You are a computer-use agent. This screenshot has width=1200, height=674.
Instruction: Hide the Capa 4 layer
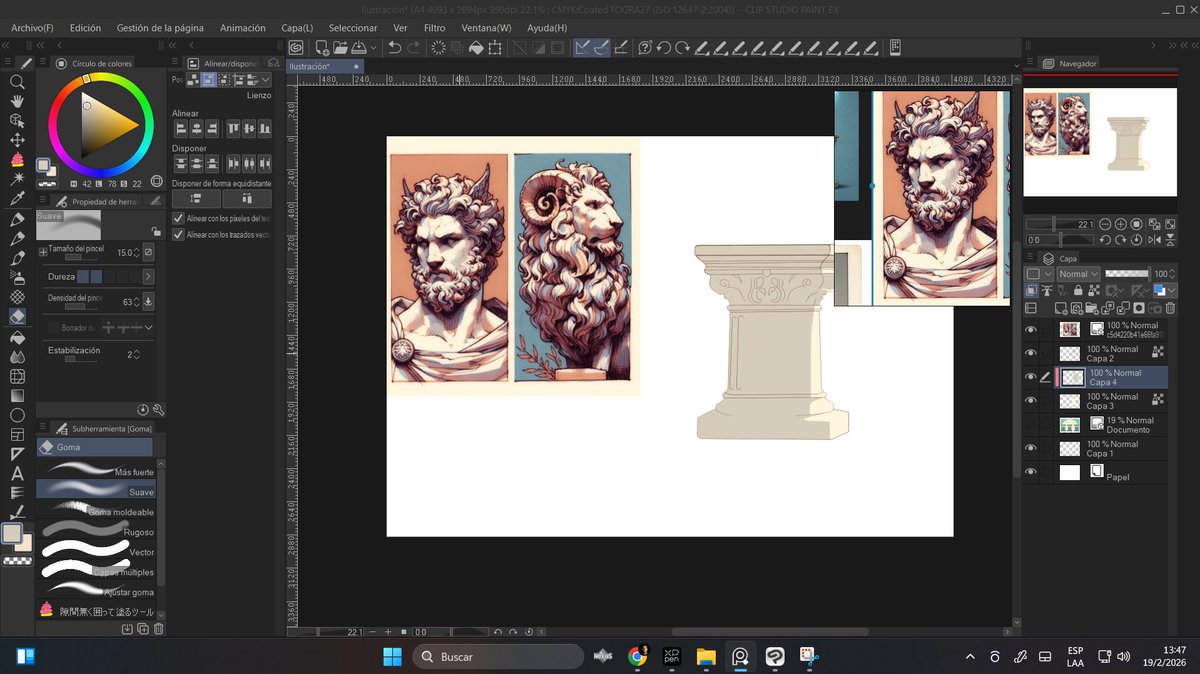click(x=1030, y=377)
